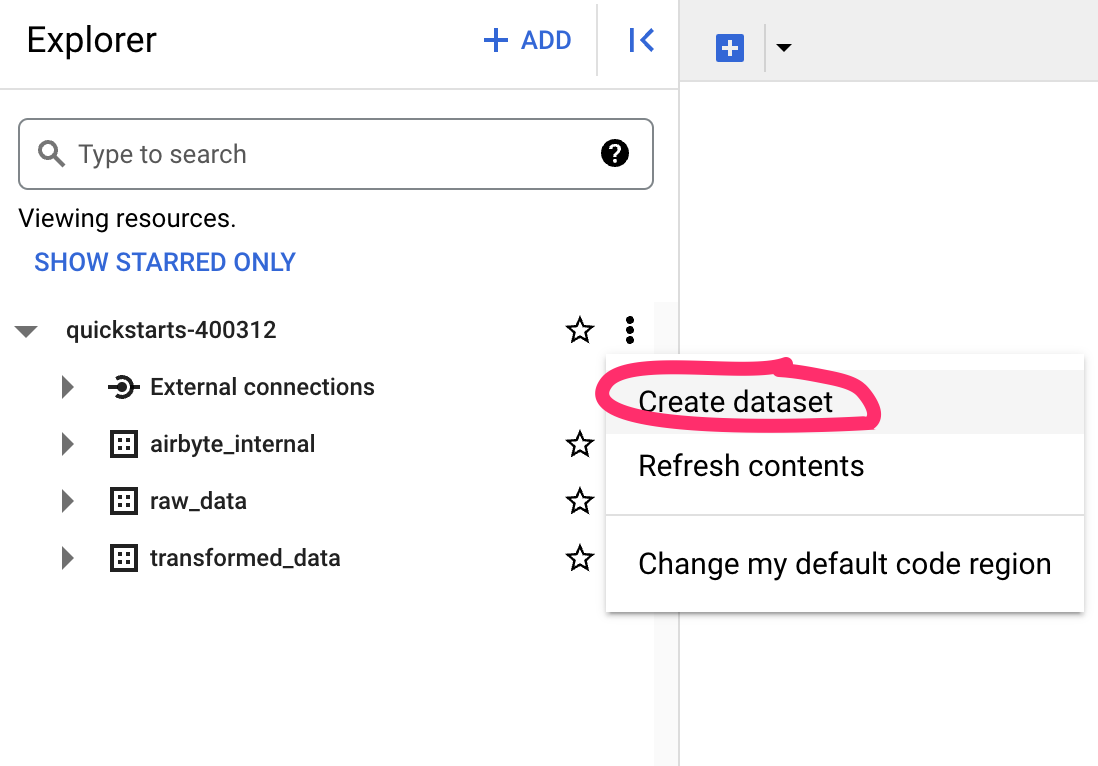Open a new SQL query tab
The width and height of the screenshot is (1098, 766).
pos(729,47)
